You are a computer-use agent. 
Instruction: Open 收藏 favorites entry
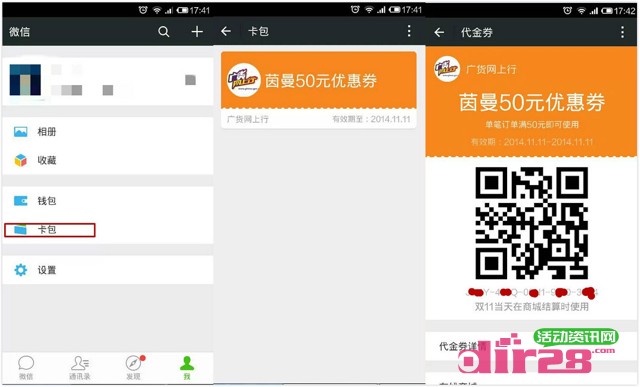coord(108,160)
